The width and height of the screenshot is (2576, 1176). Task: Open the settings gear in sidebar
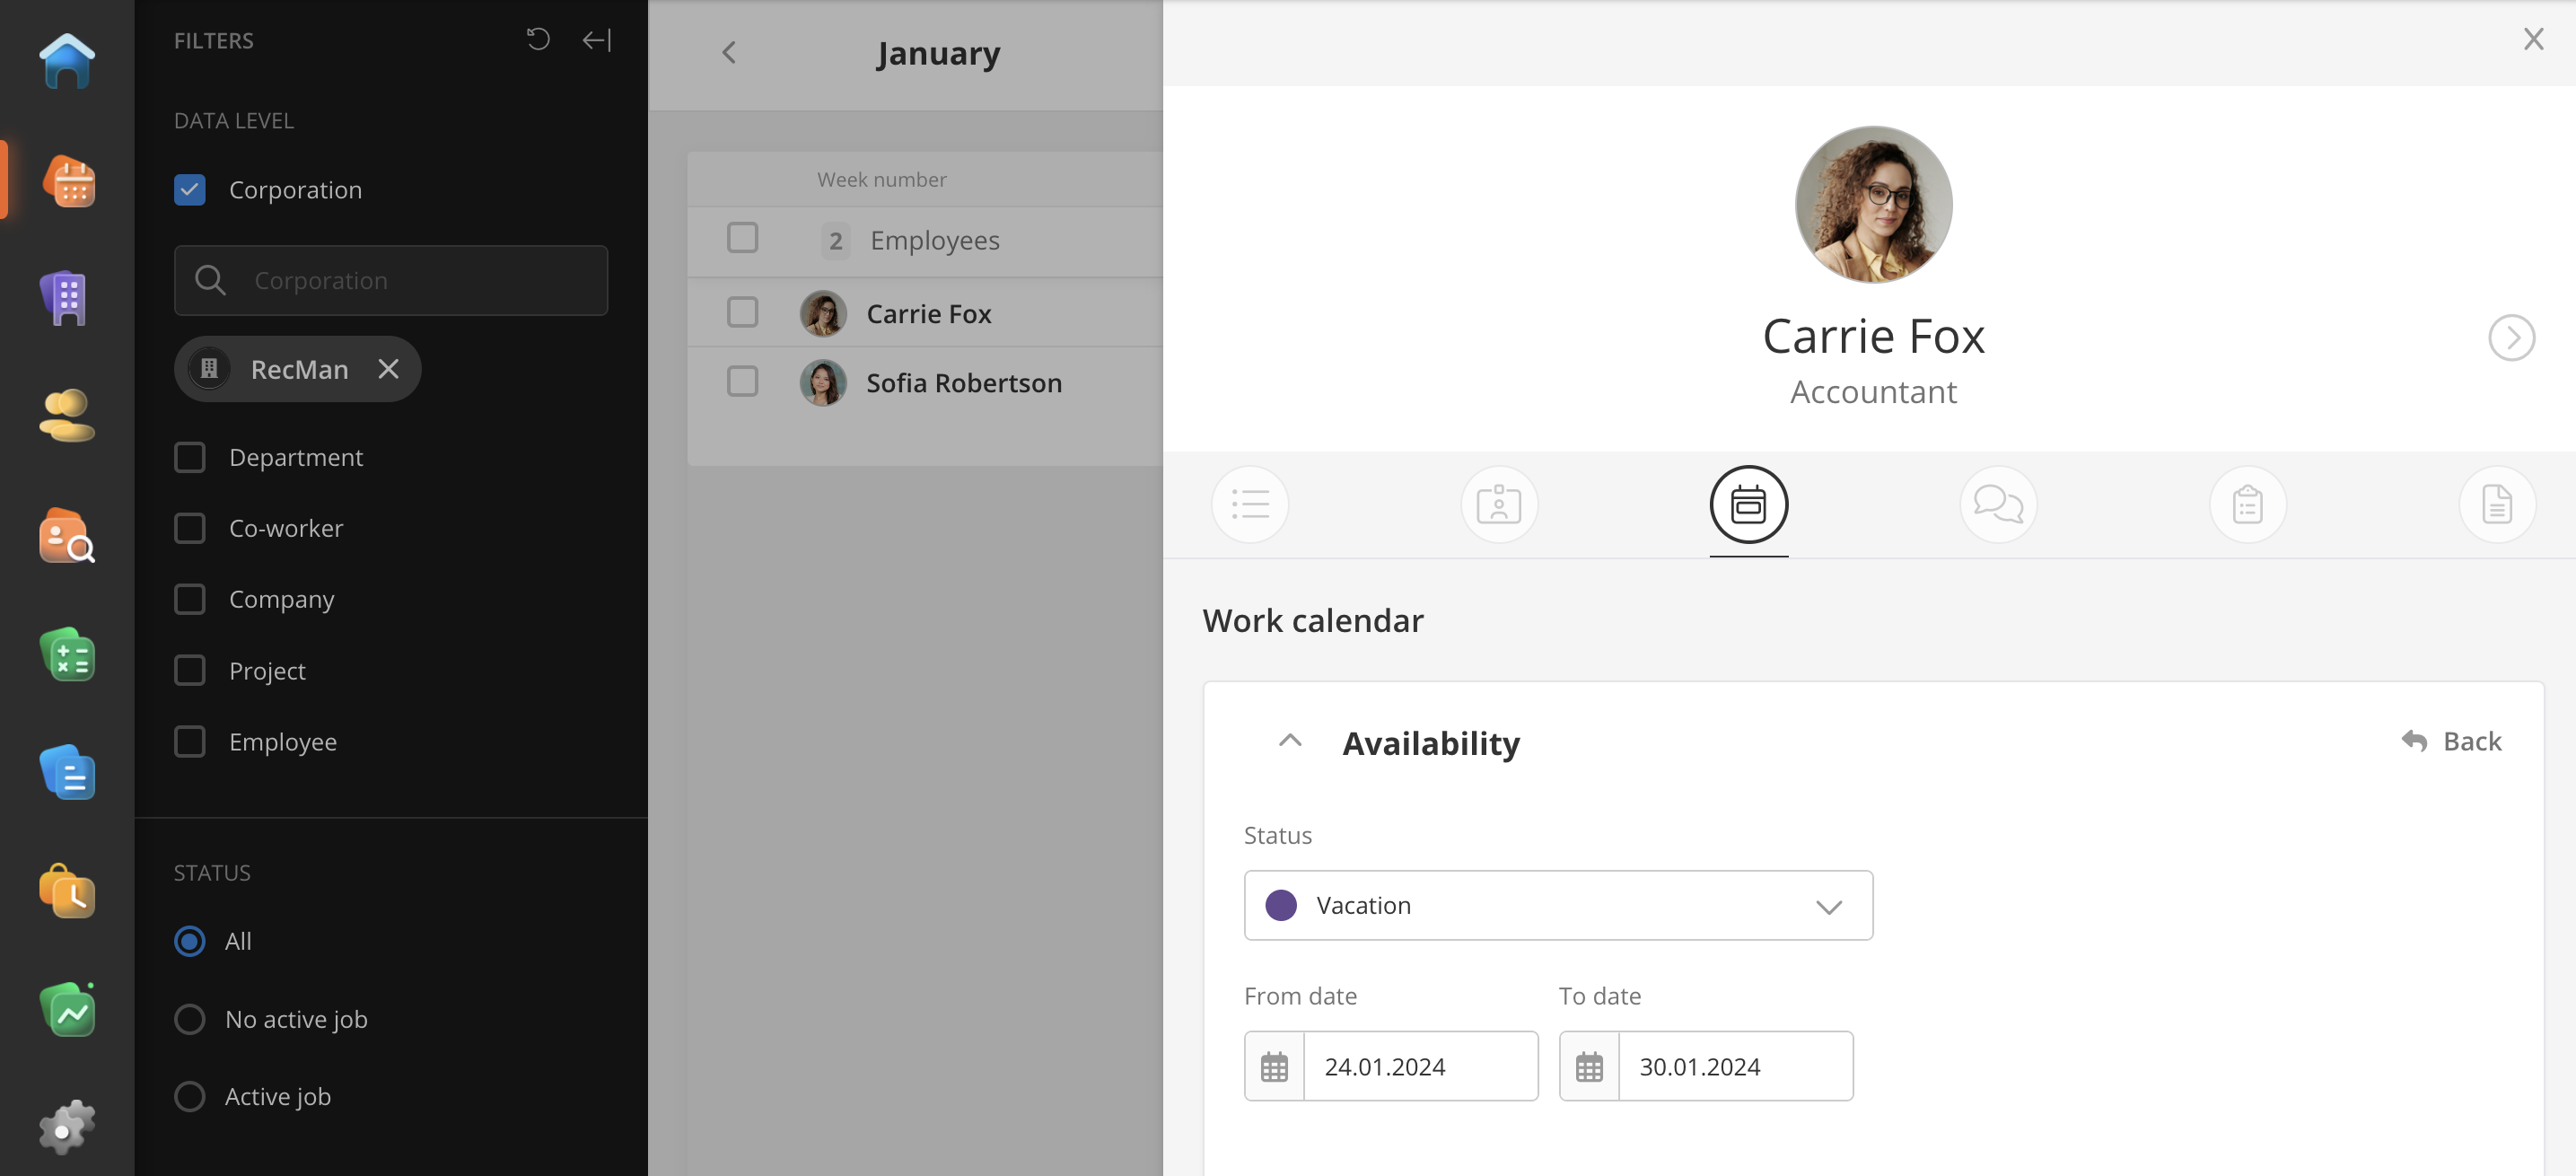(67, 1128)
